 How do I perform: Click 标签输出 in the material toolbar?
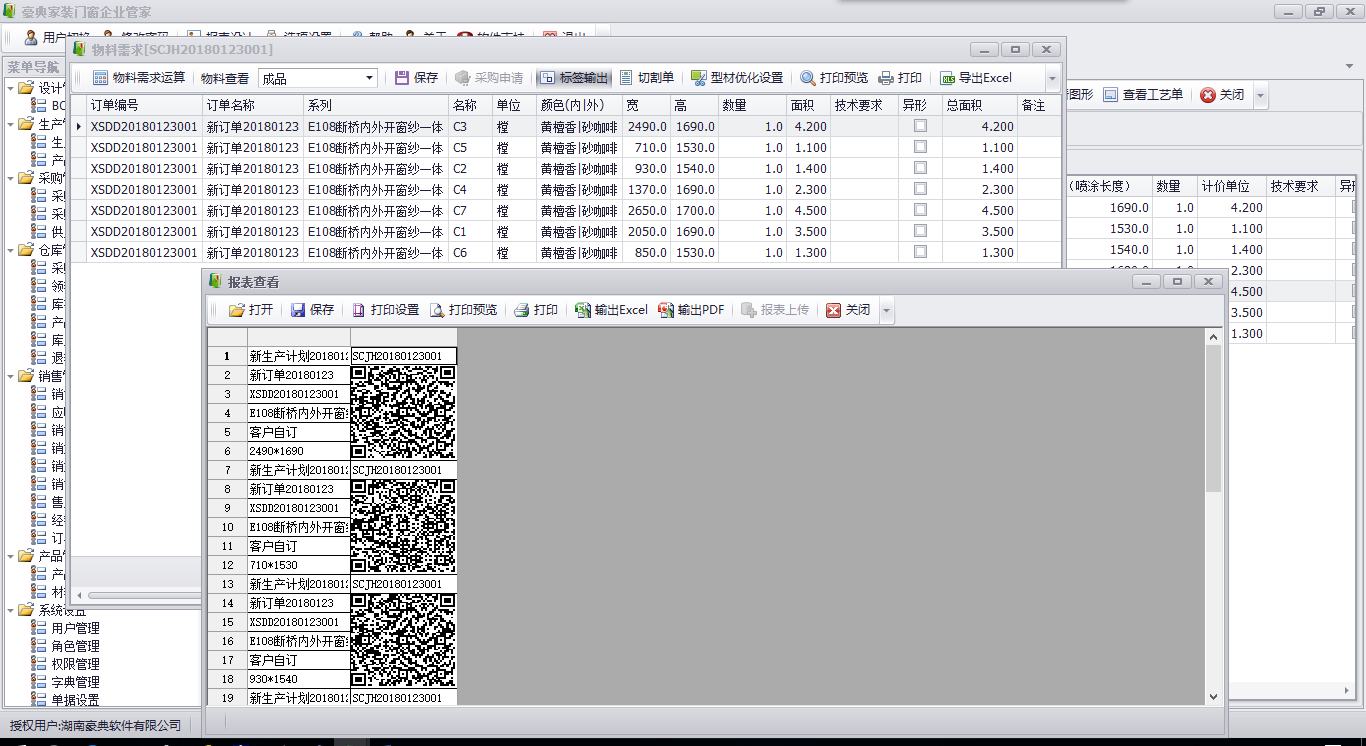tap(573, 78)
